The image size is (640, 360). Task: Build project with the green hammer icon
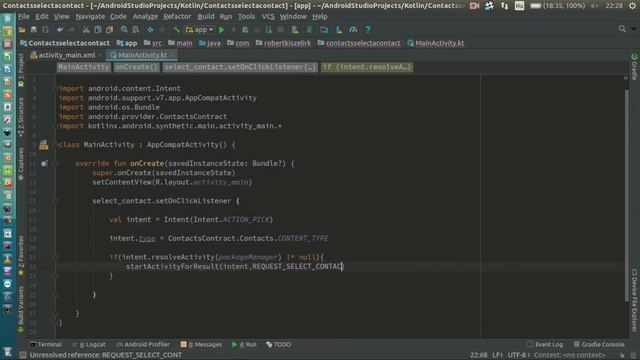point(176,30)
